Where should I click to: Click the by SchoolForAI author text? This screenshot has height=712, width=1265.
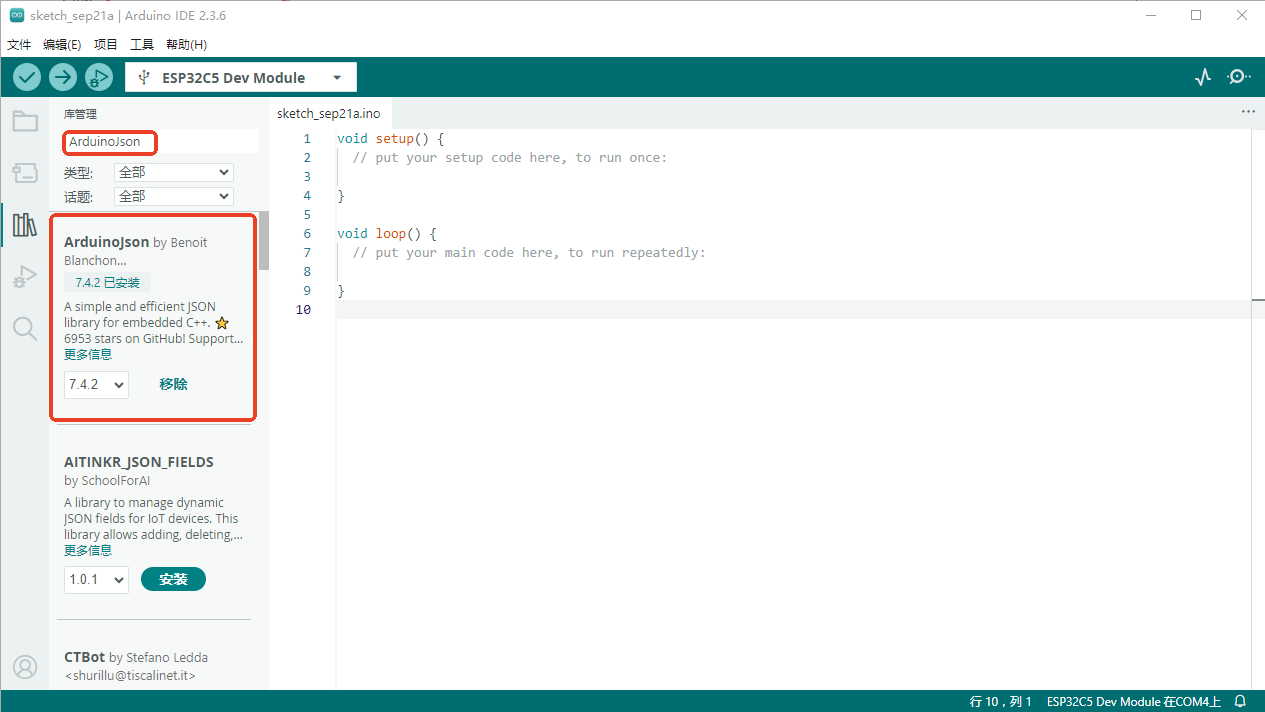[x=107, y=481]
